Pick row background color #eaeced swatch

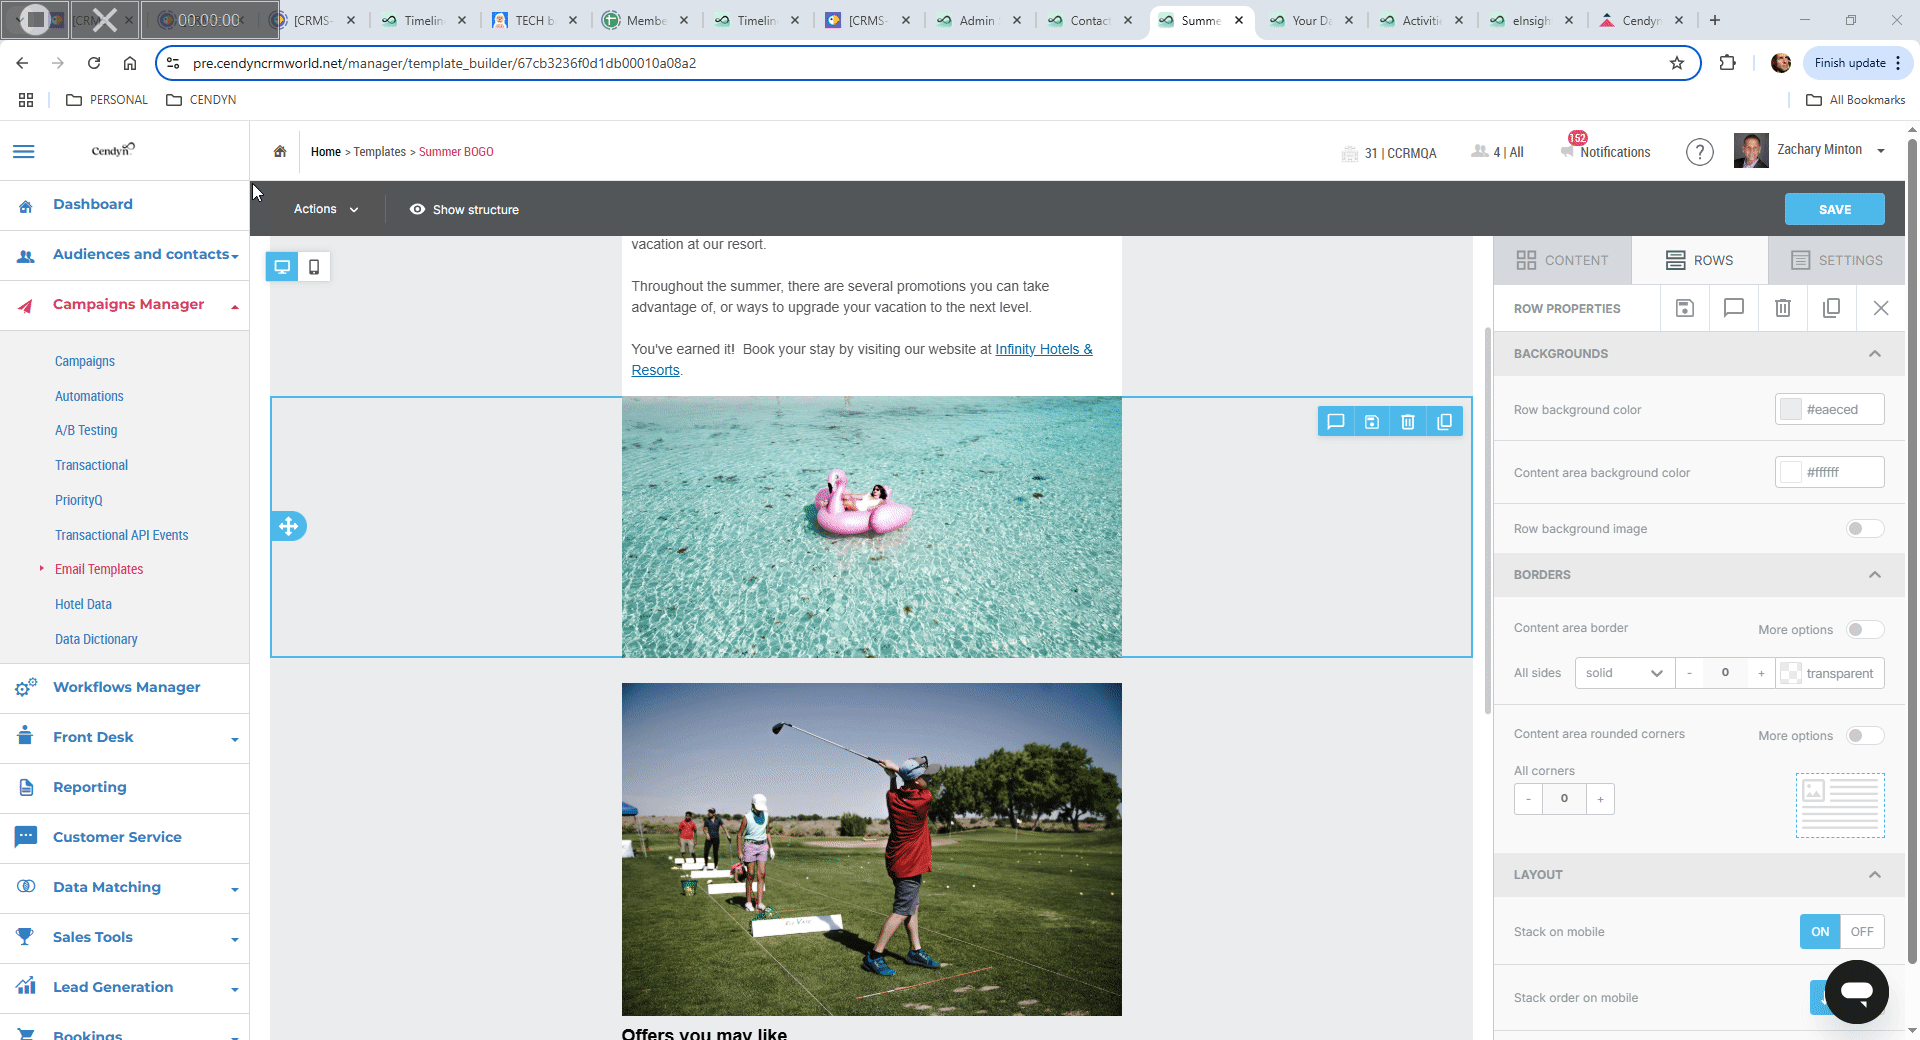coord(1791,409)
